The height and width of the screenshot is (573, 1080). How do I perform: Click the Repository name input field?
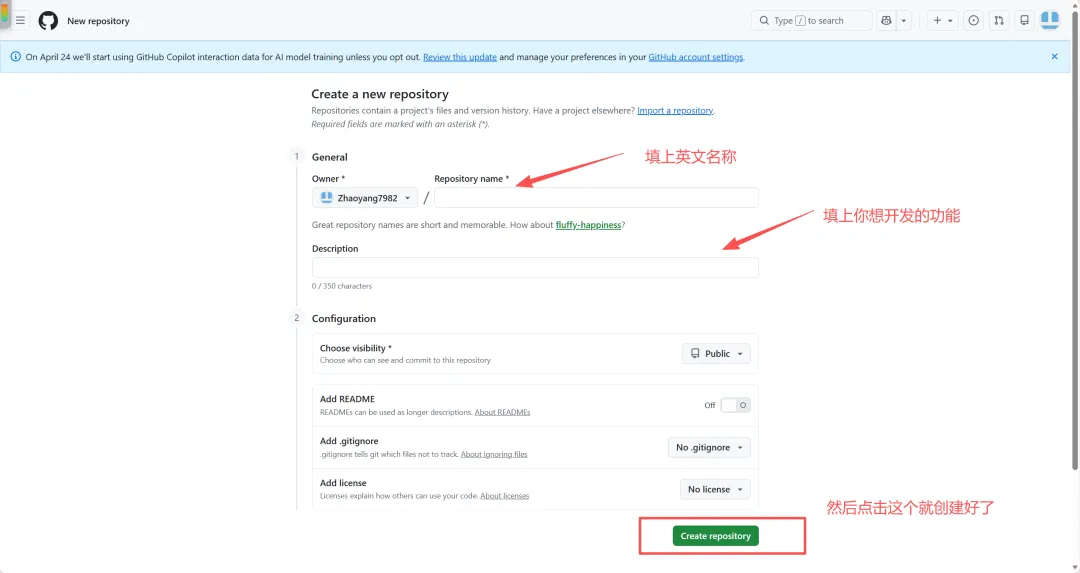596,198
